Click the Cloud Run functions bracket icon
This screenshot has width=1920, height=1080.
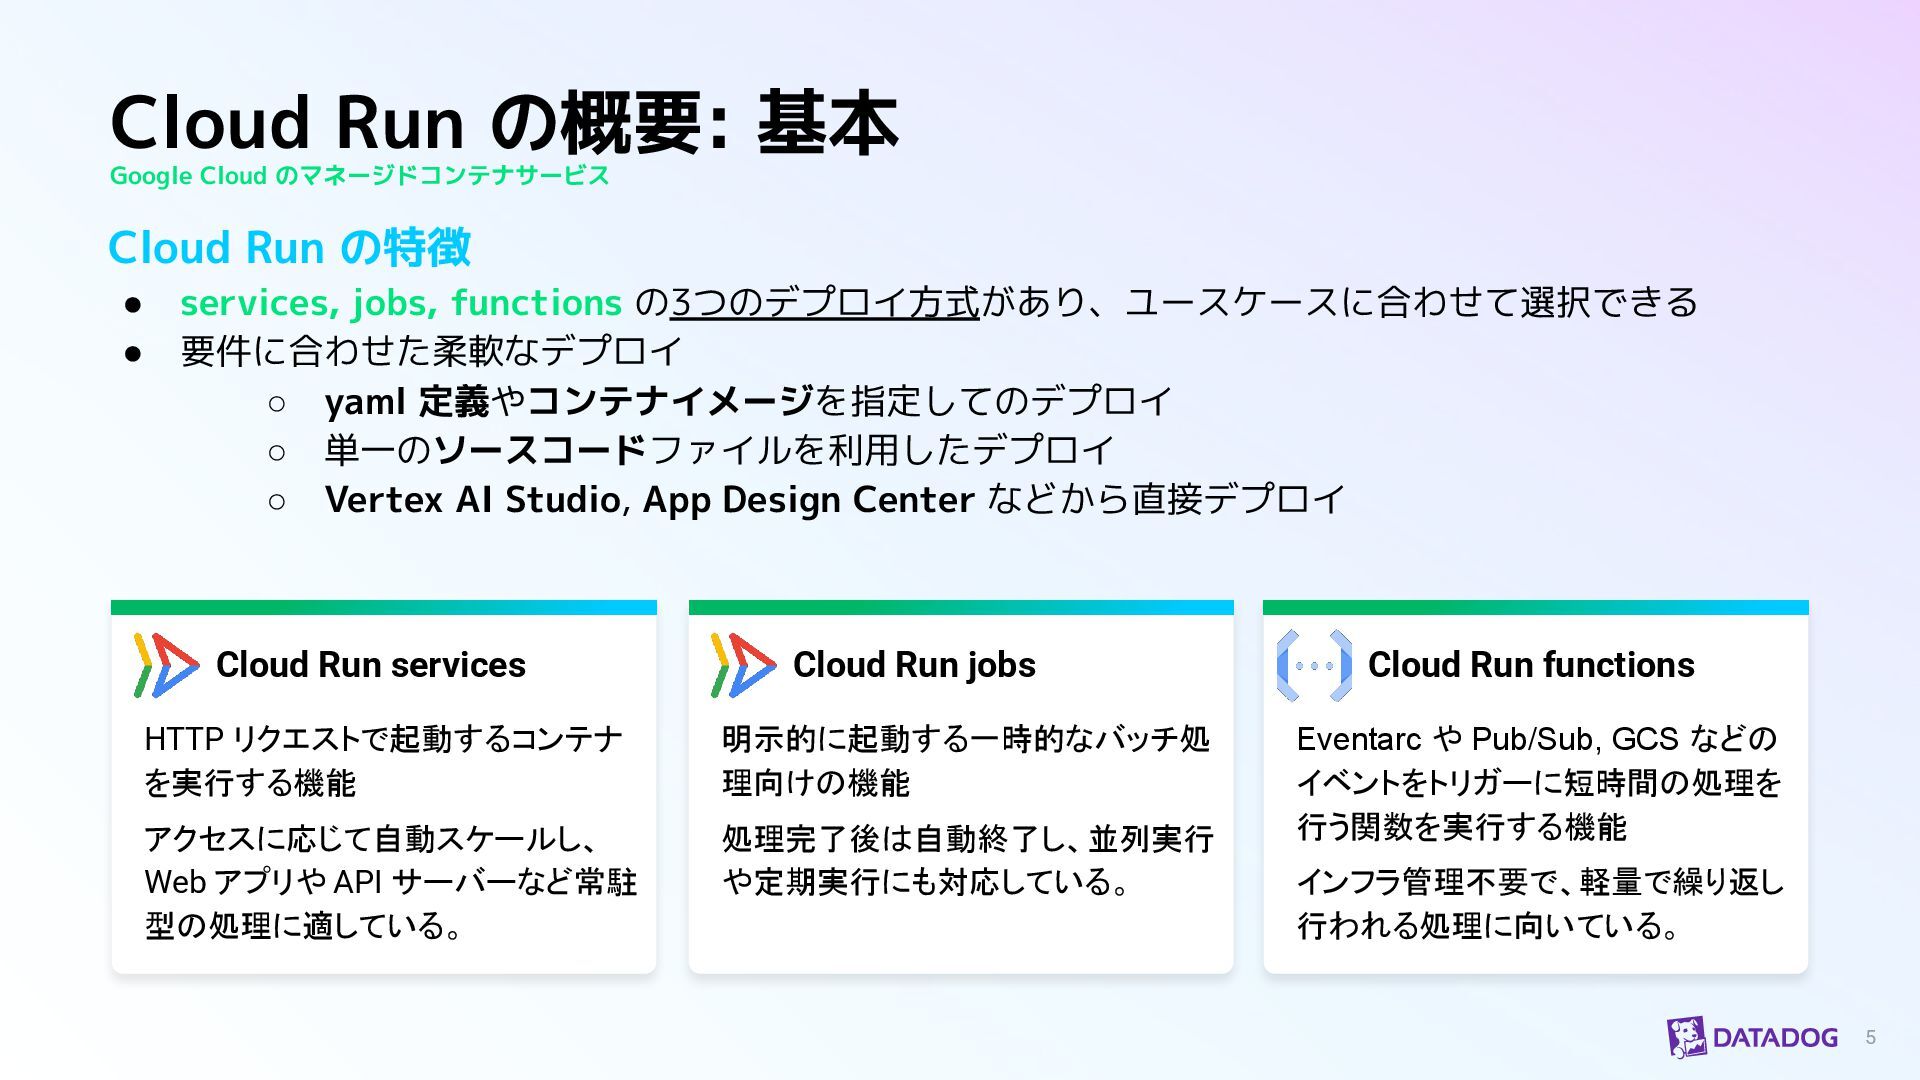1314,665
